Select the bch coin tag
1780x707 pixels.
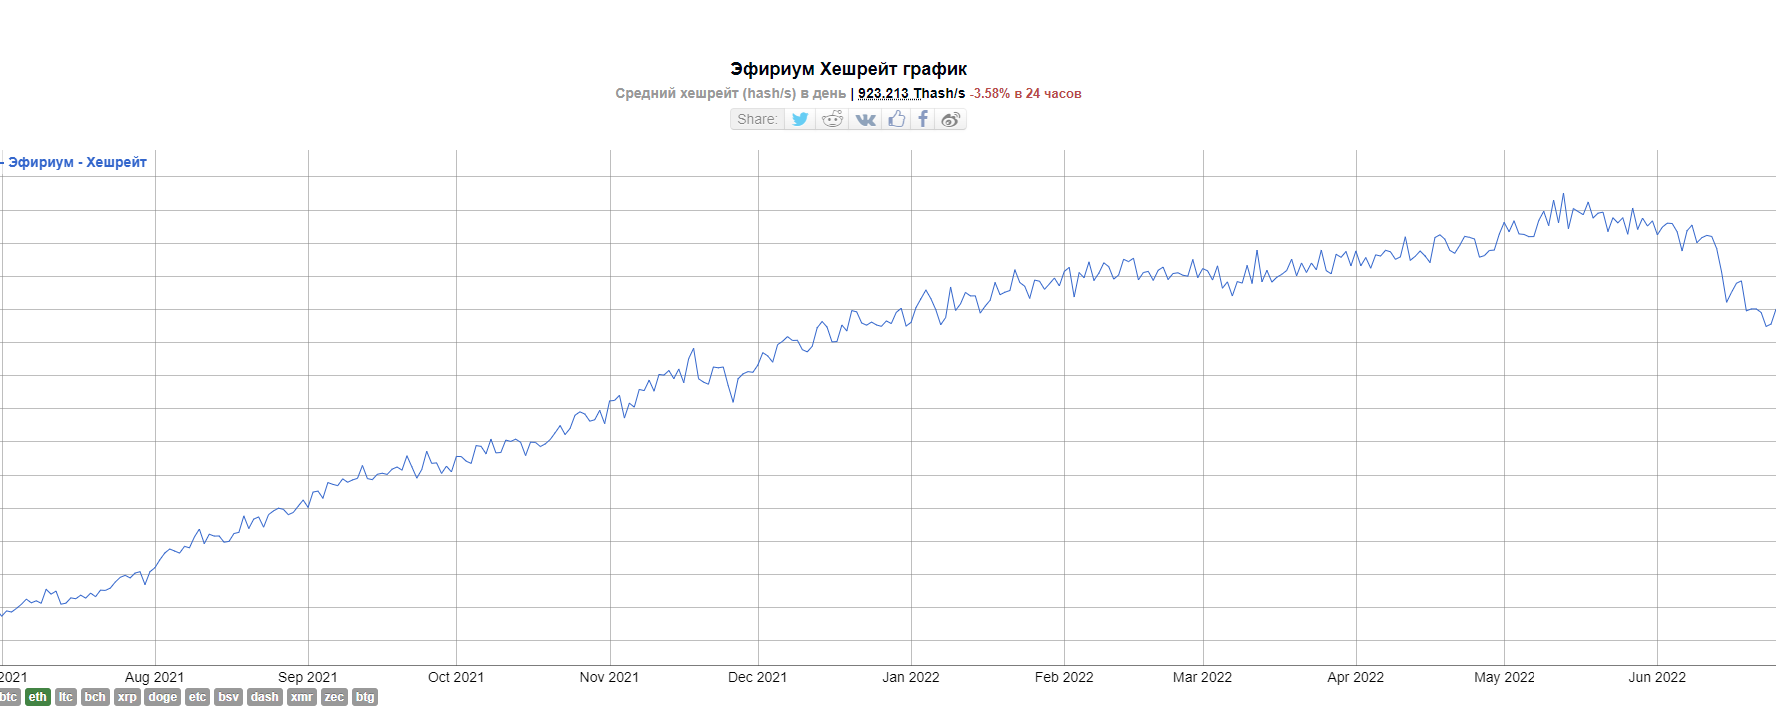(95, 697)
